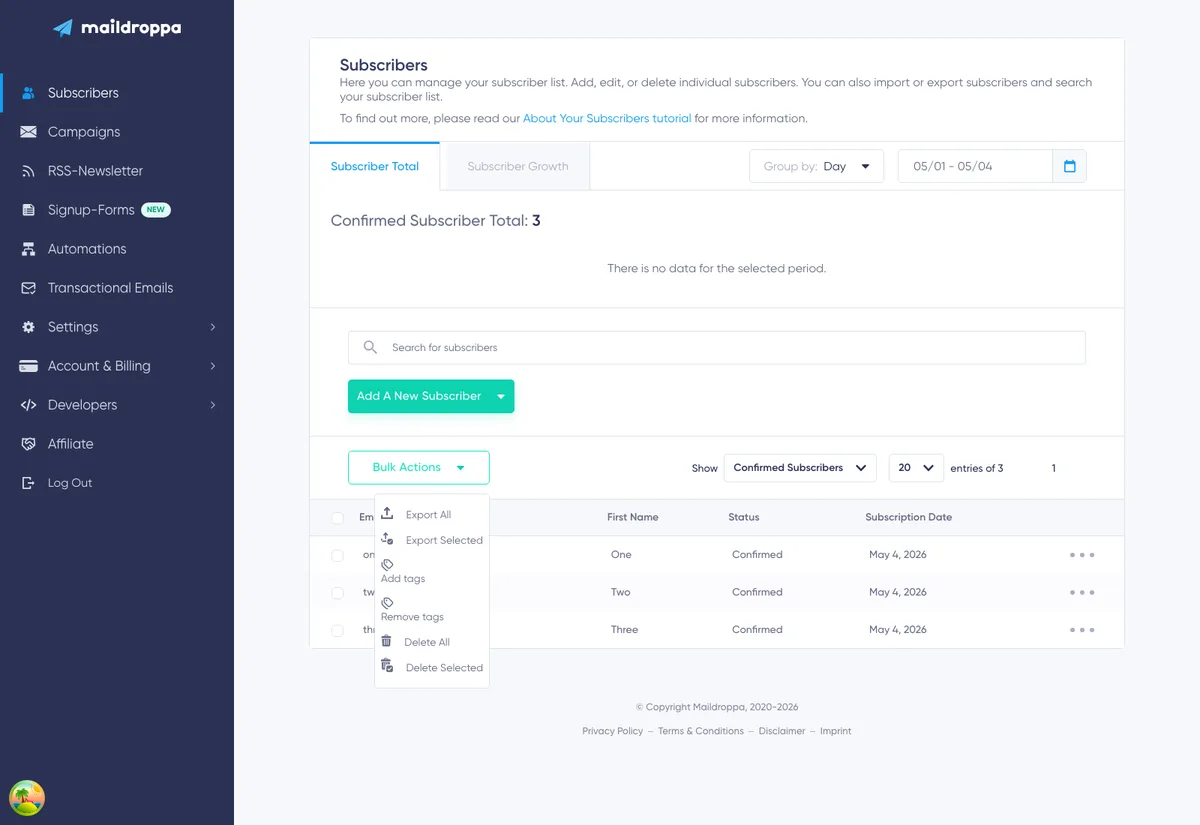Expand the Settings submenu chevron
Image resolution: width=1200 pixels, height=825 pixels.
[213, 327]
